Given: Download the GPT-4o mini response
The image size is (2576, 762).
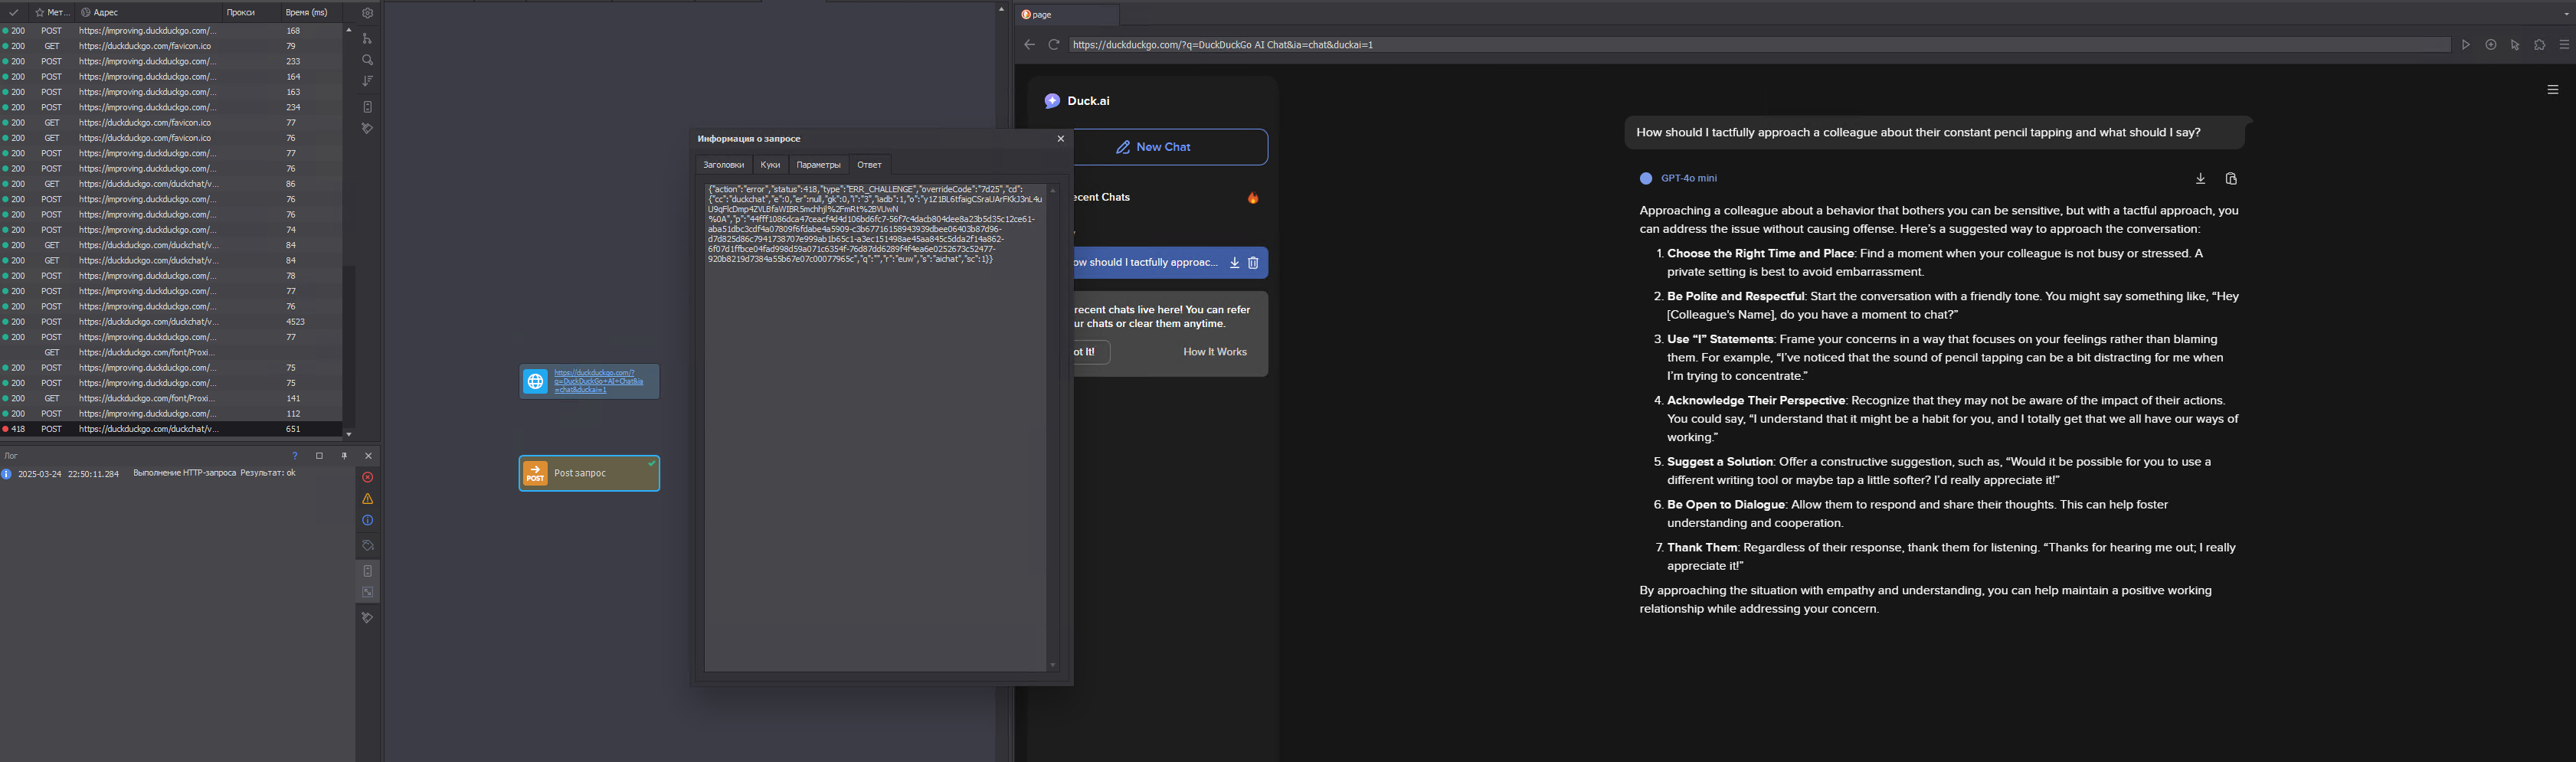Looking at the screenshot, I should [x=2200, y=179].
